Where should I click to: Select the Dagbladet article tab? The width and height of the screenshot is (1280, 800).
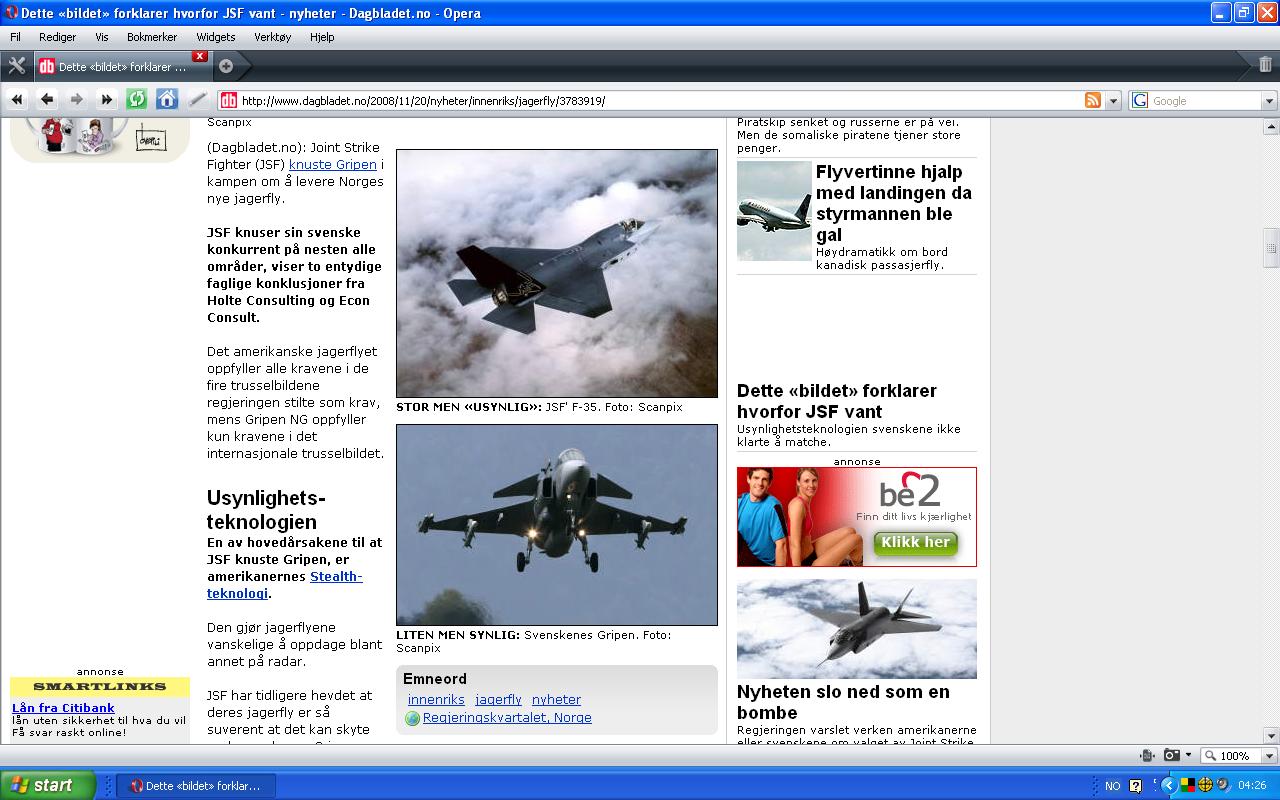point(122,67)
